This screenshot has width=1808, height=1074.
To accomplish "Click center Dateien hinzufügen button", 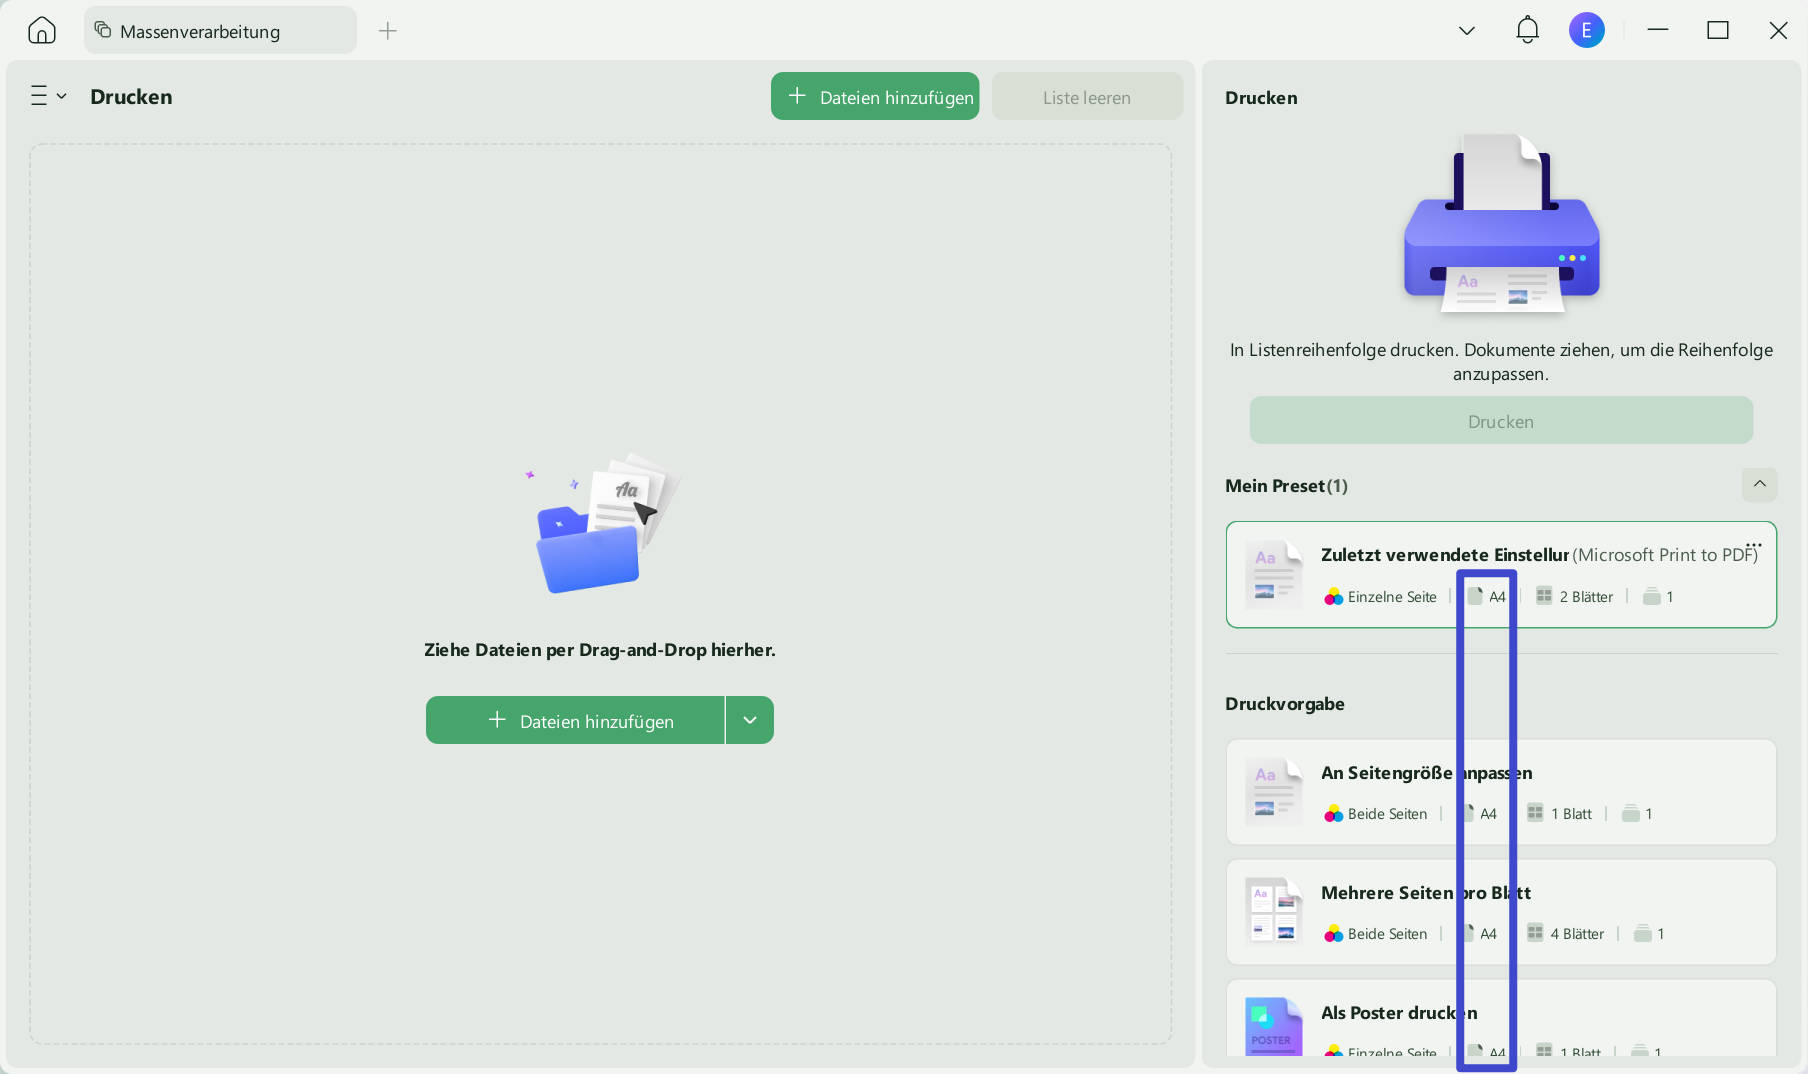I will pyautogui.click(x=575, y=720).
